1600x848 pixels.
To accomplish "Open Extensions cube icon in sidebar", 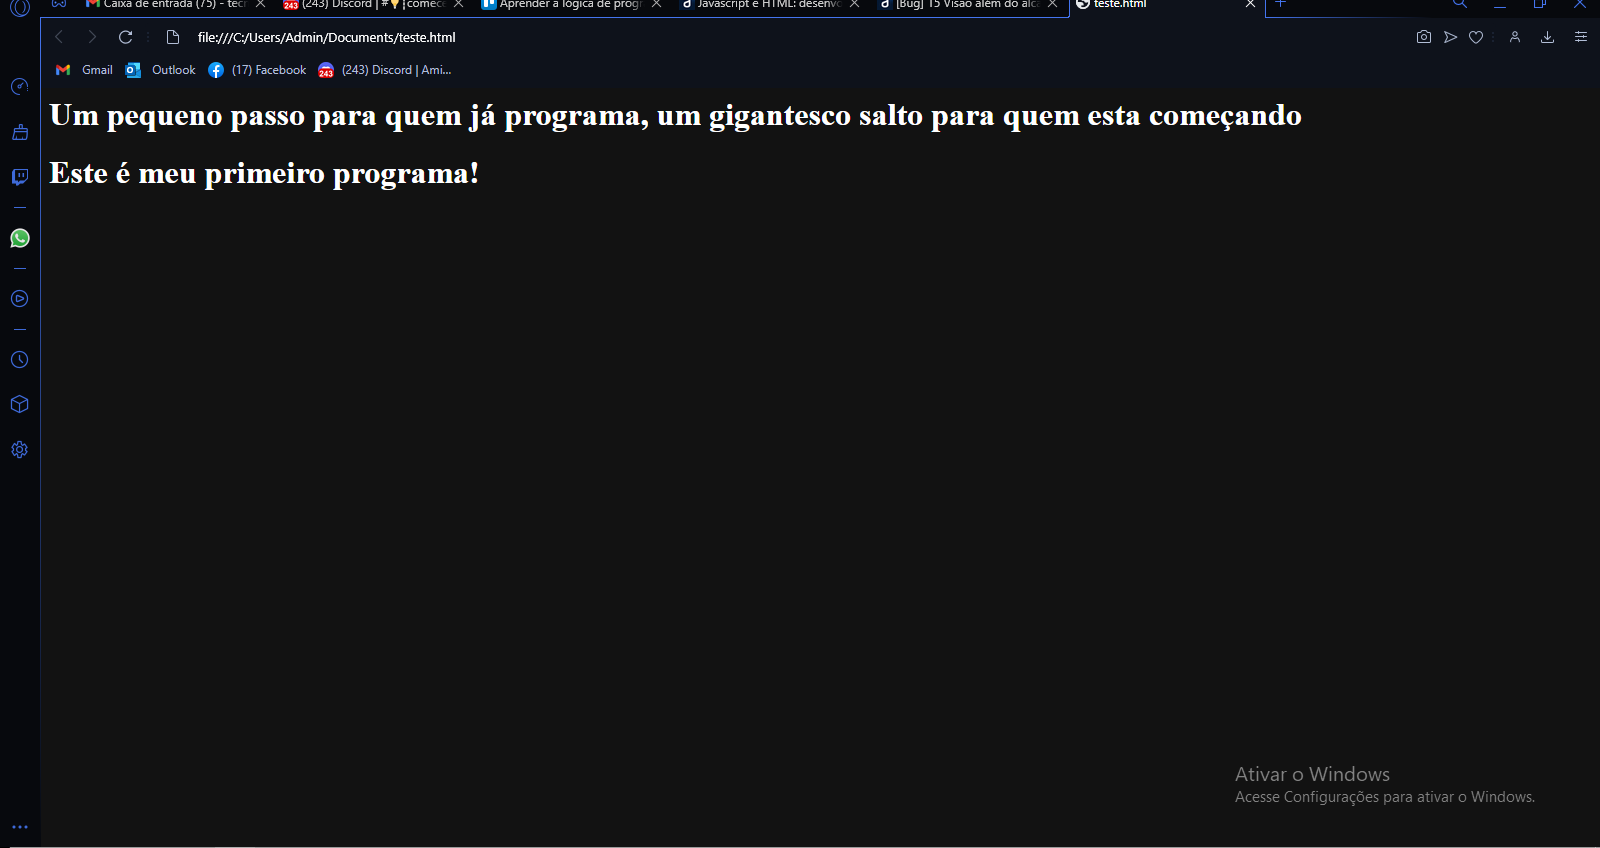I will pyautogui.click(x=19, y=405).
